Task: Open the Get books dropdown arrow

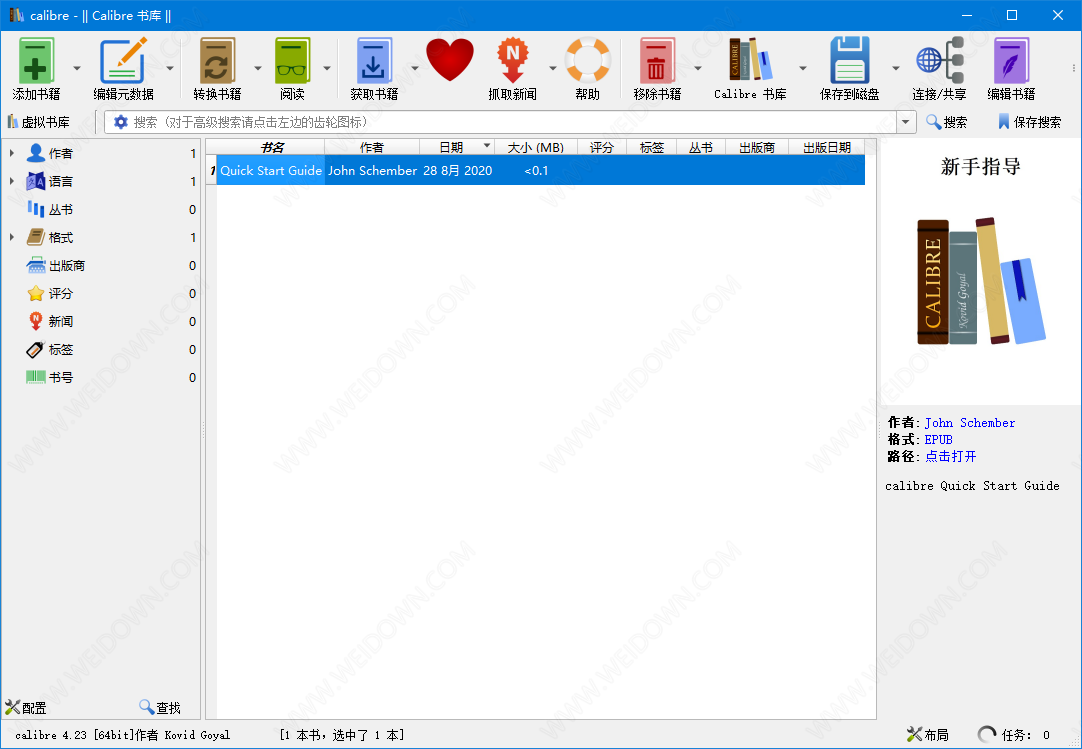Action: click(x=415, y=68)
